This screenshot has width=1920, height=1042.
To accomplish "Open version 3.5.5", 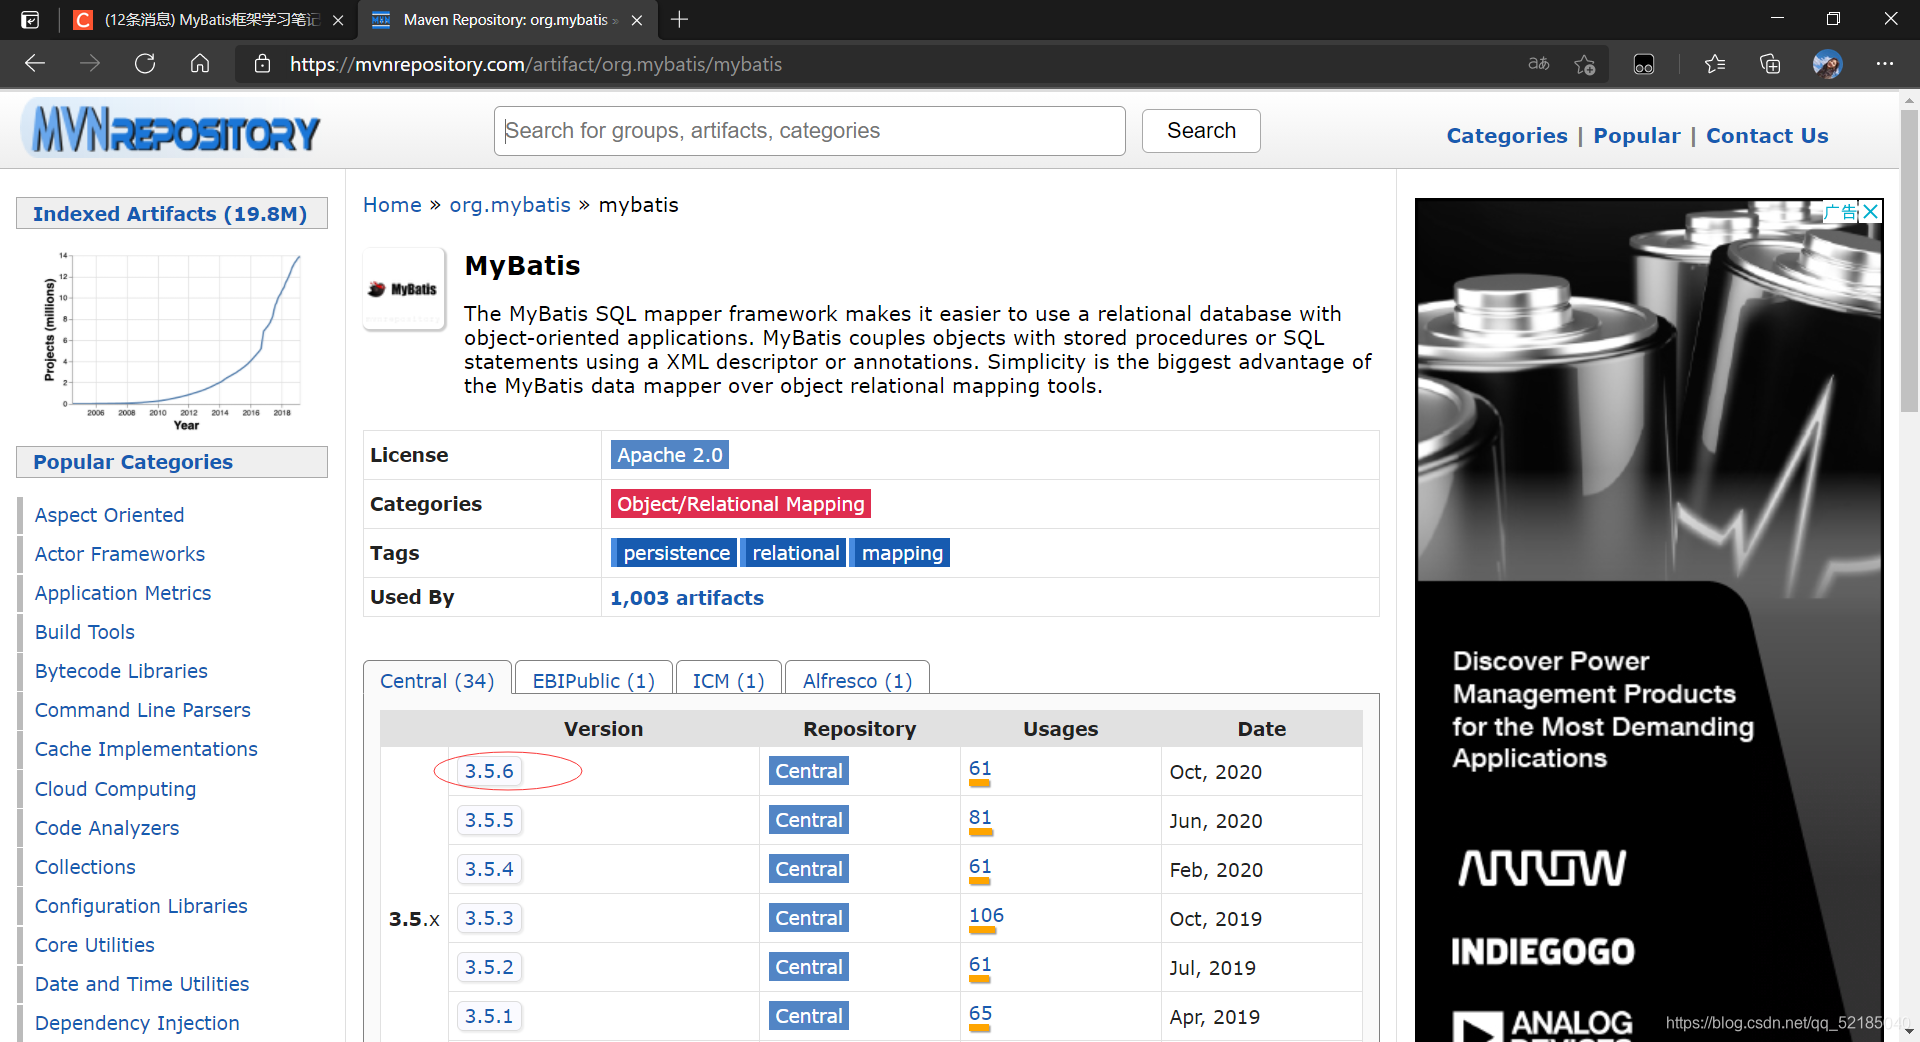I will [x=489, y=820].
